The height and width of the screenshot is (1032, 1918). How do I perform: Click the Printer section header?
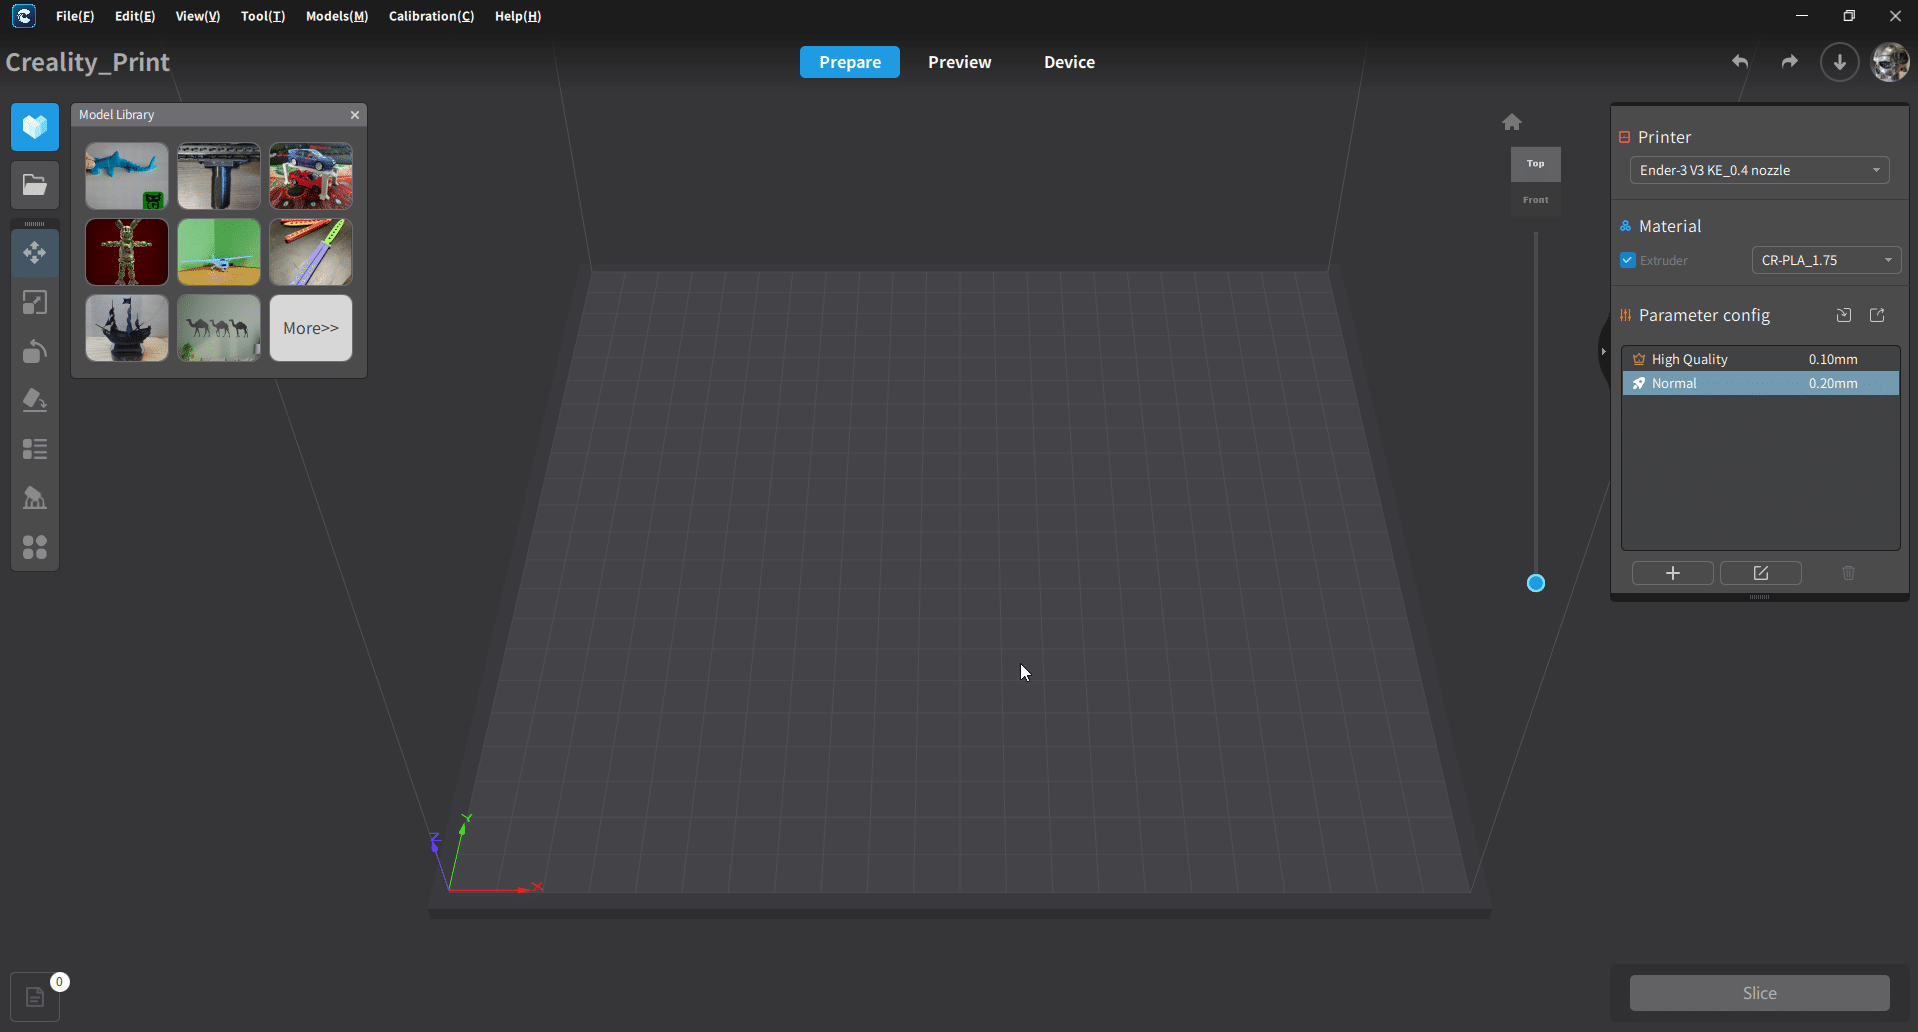point(1664,137)
